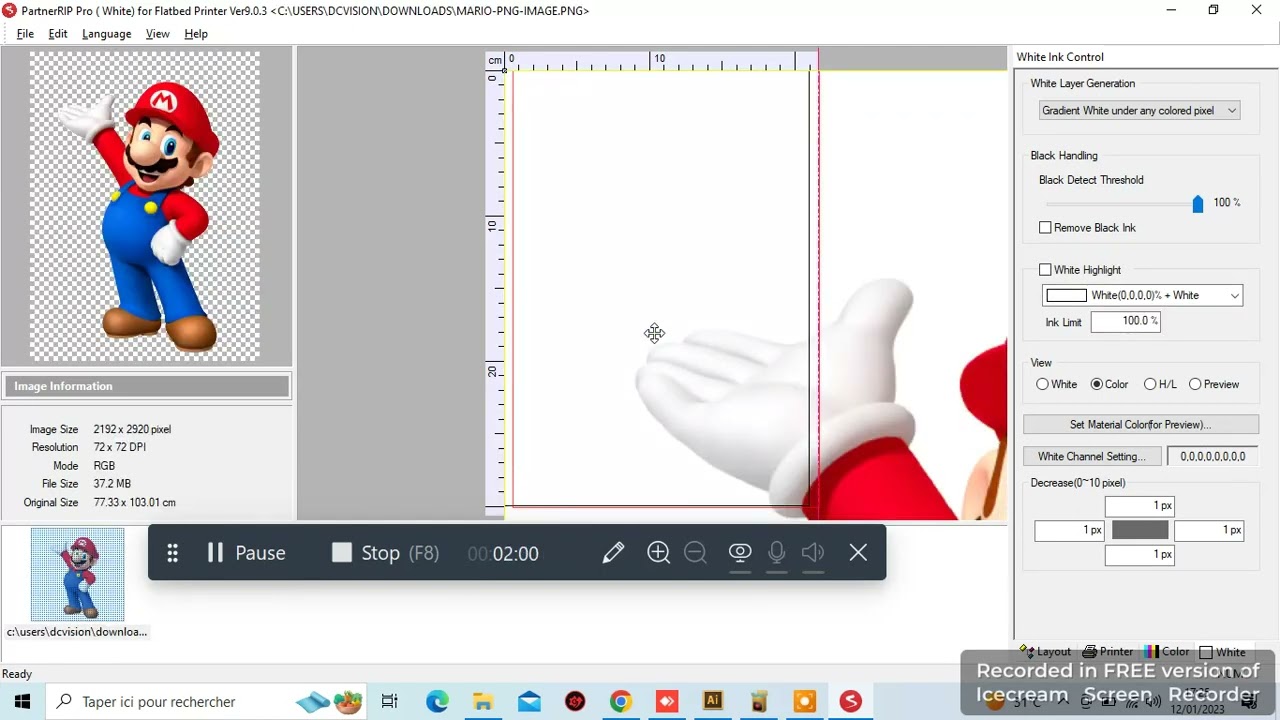Select the recorder pencil draw tool
The width and height of the screenshot is (1280, 720).
coord(613,552)
